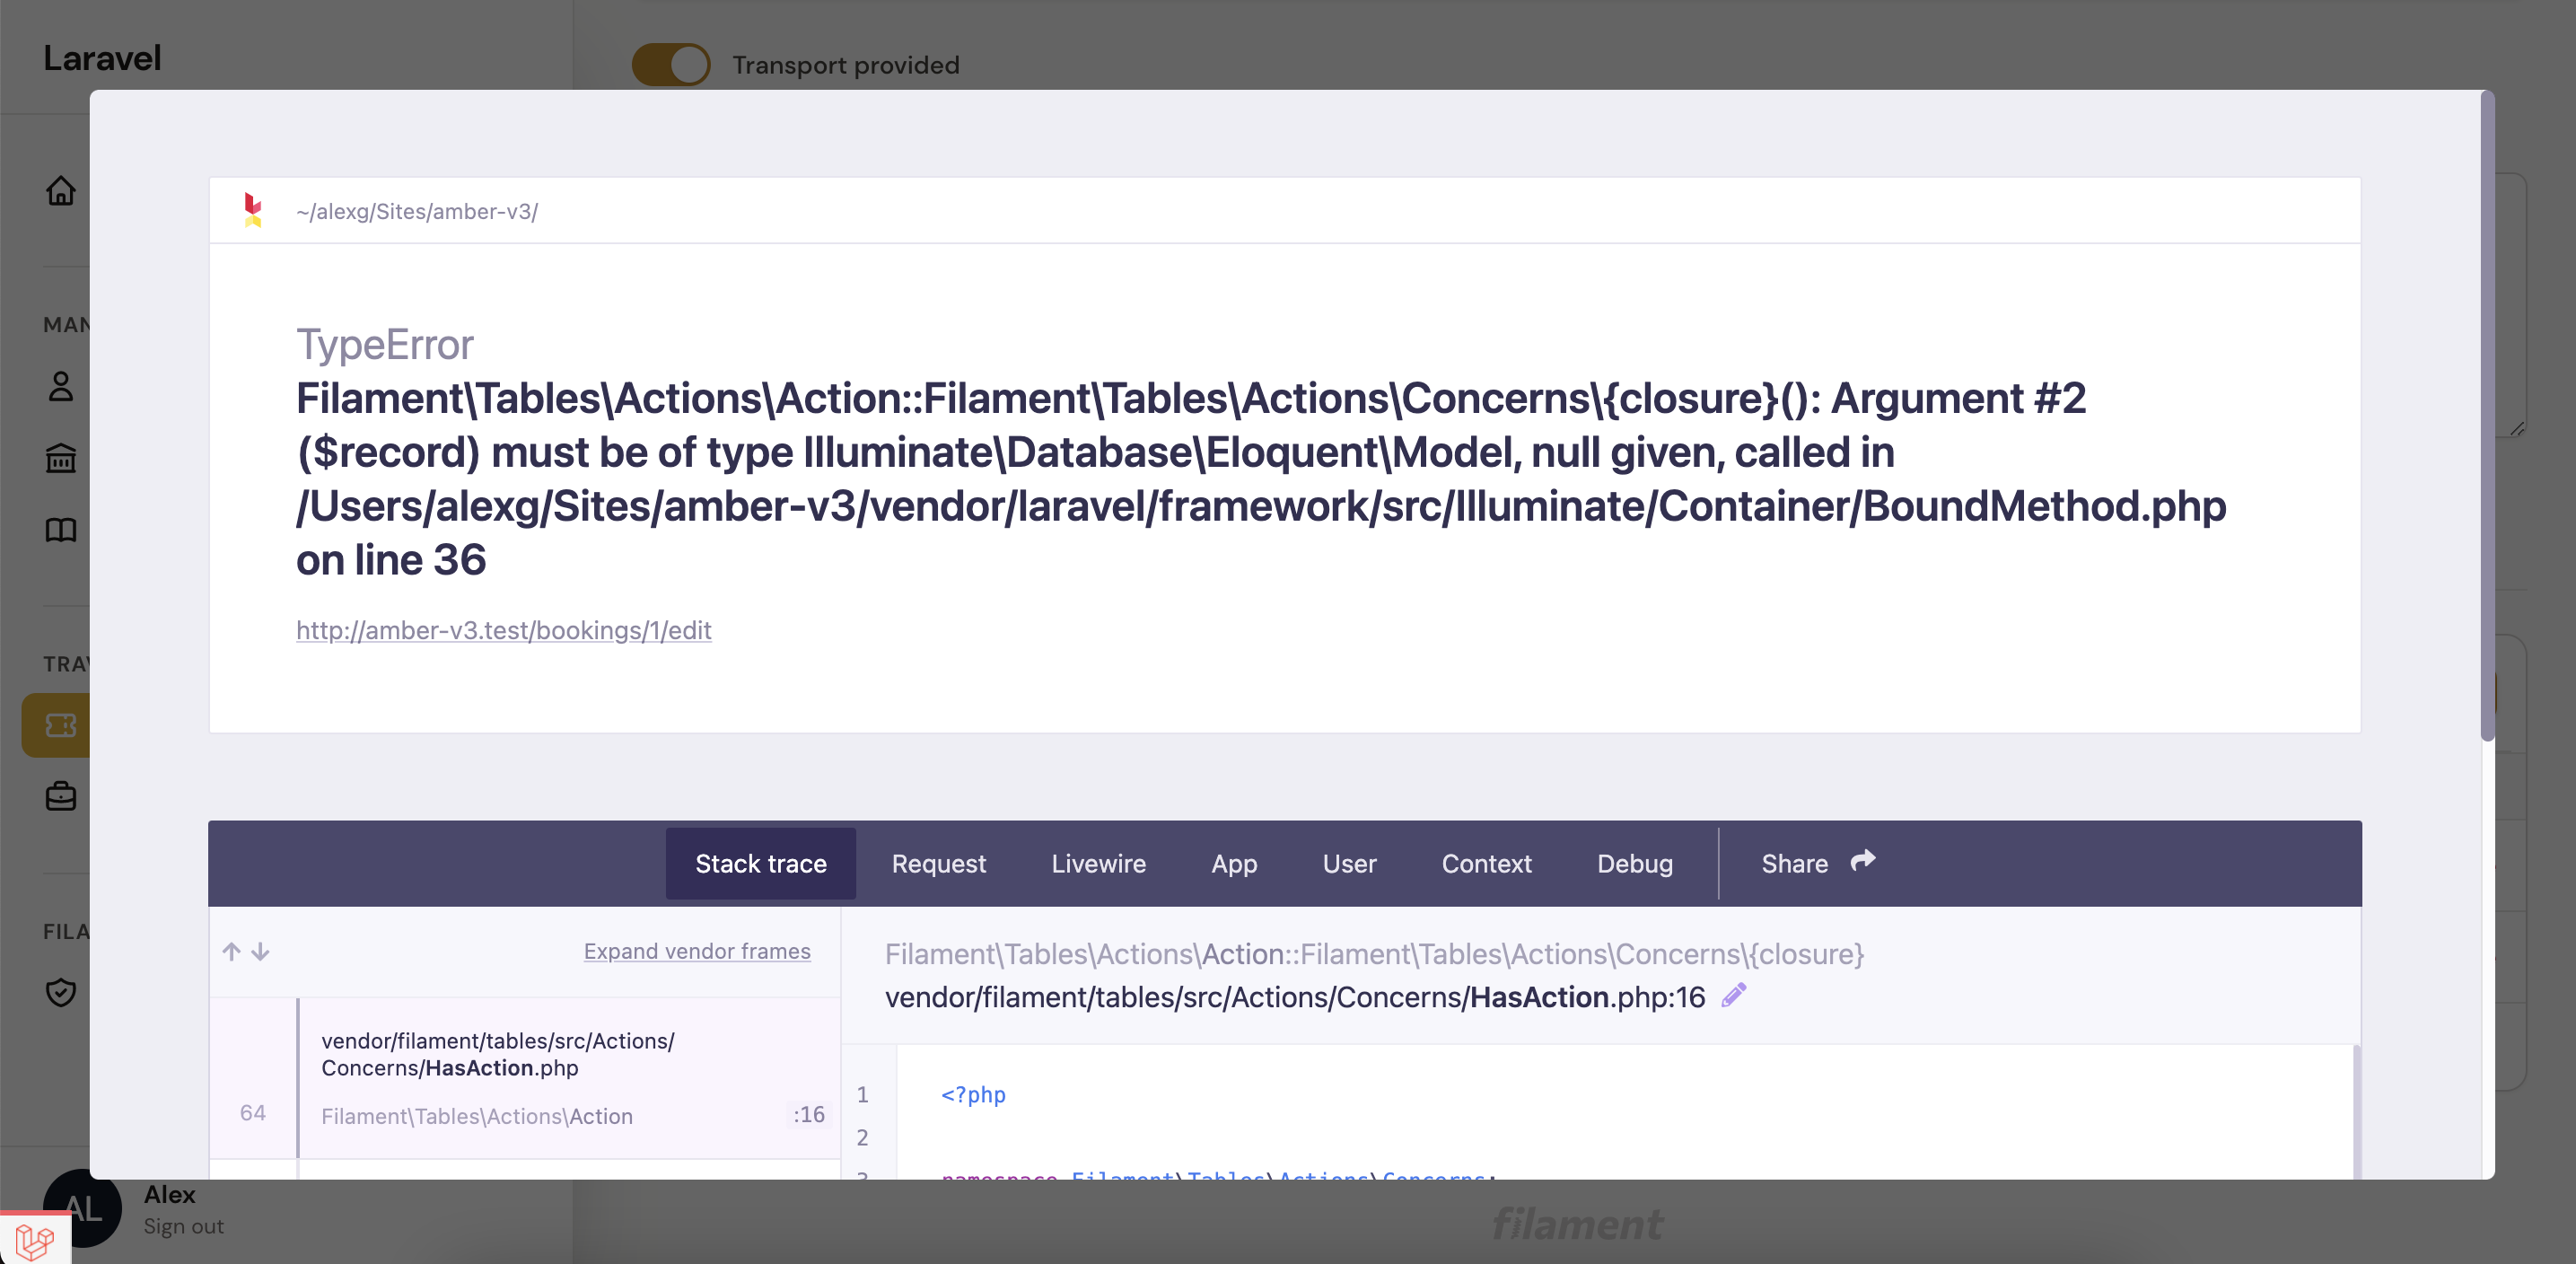
Task: Click Expand vendor frames
Action: (x=696, y=951)
